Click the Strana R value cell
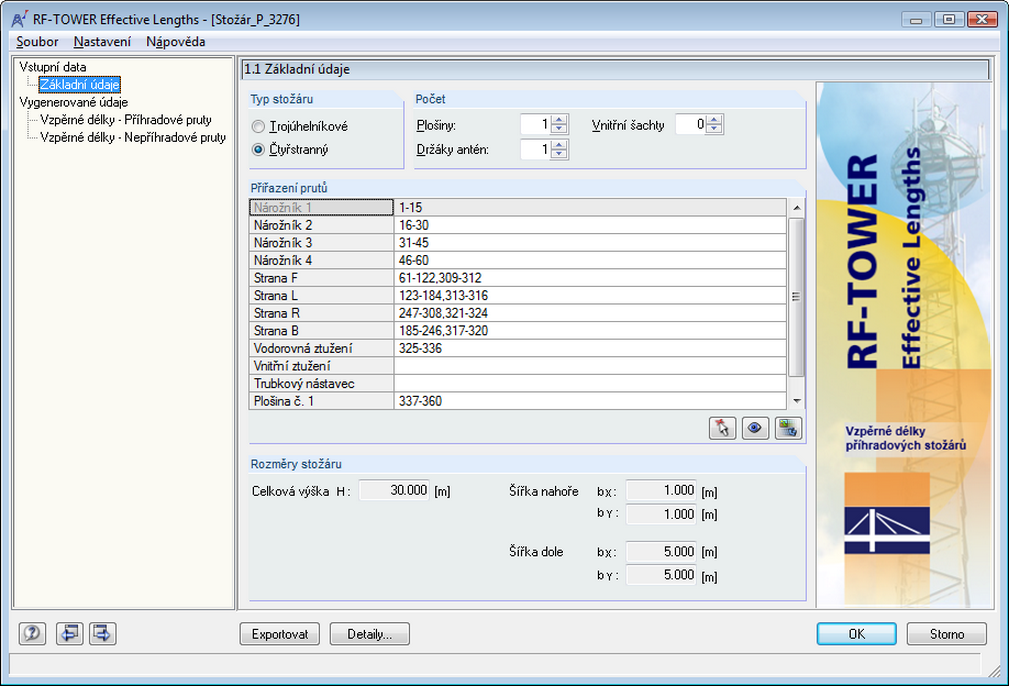Image resolution: width=1011 pixels, height=688 pixels. pos(590,313)
